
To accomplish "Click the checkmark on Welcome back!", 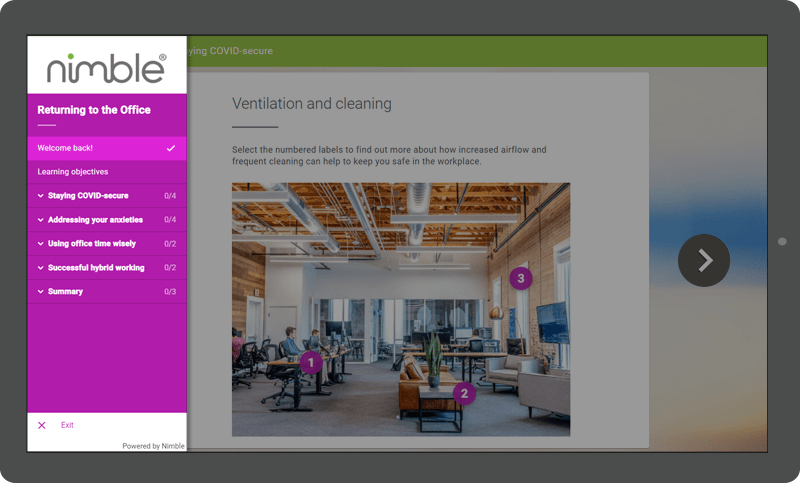I will tap(171, 148).
